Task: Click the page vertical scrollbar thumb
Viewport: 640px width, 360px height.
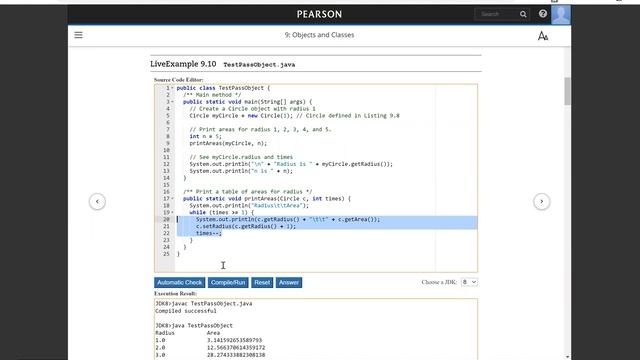Action: (x=567, y=91)
